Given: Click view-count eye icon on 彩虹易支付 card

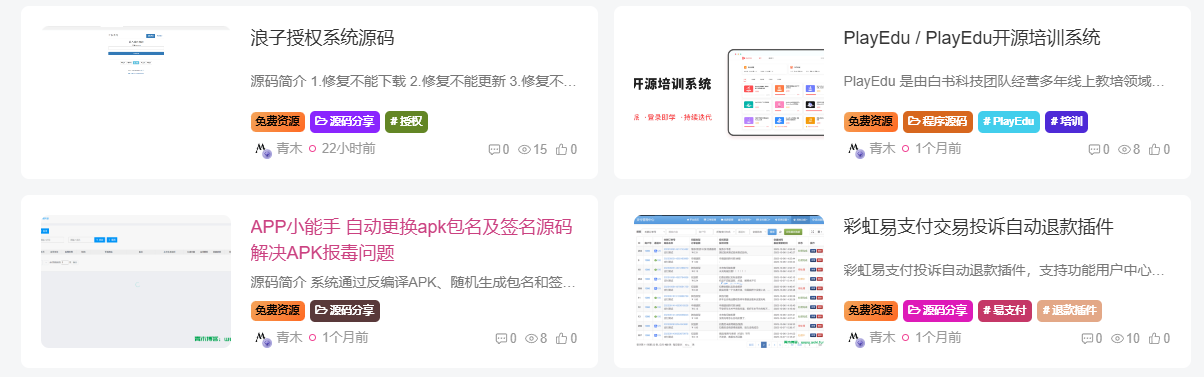Looking at the screenshot, I should 1118,339.
